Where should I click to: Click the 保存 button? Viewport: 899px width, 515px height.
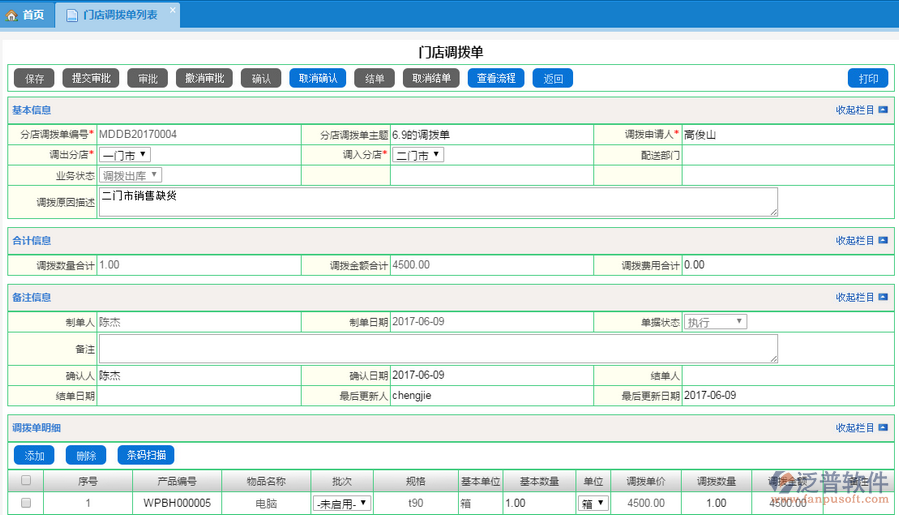click(34, 78)
